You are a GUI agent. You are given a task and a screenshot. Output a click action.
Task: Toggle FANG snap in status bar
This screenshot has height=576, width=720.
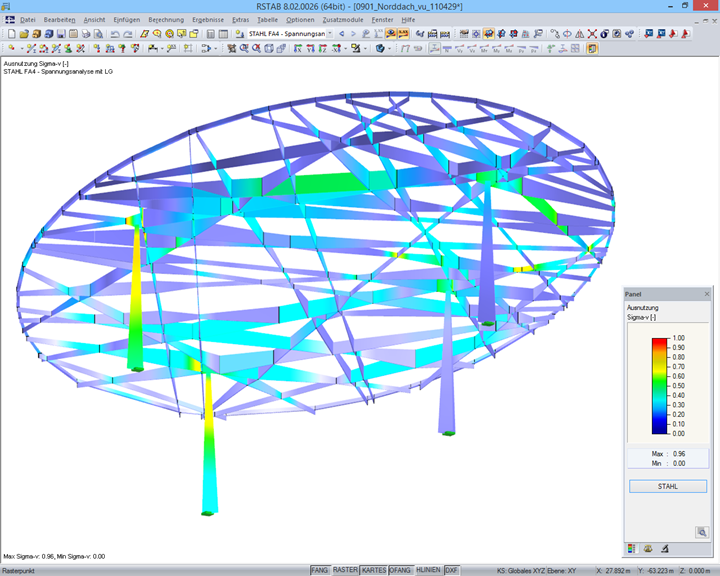click(x=320, y=570)
